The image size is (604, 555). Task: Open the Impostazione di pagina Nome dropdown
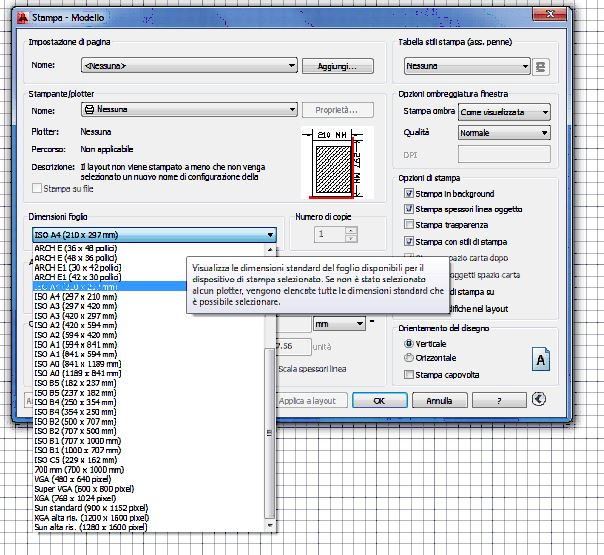(x=189, y=65)
